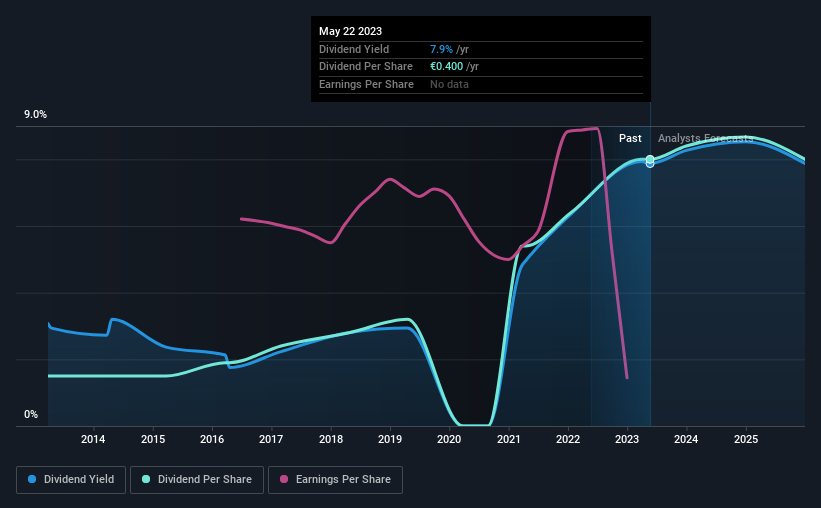The image size is (821, 508).
Task: Toggle the Earnings Per Share legend button
Action: (335, 480)
